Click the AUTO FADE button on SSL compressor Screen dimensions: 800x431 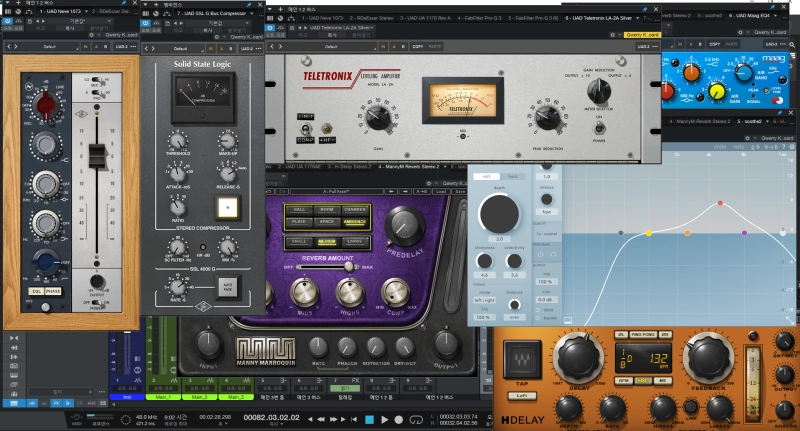(x=231, y=285)
